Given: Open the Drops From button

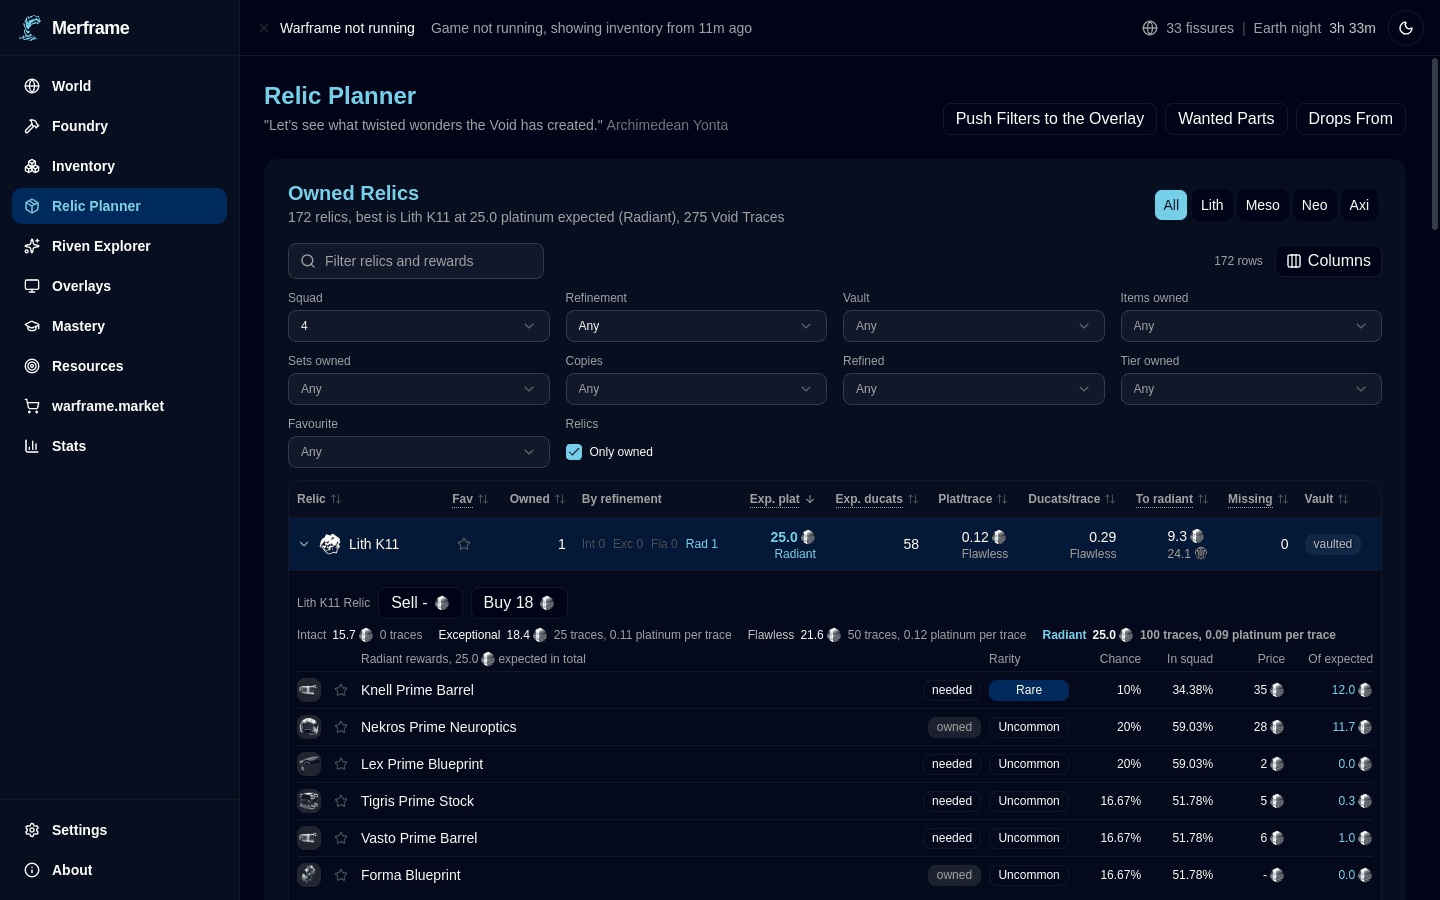Looking at the screenshot, I should (1350, 119).
